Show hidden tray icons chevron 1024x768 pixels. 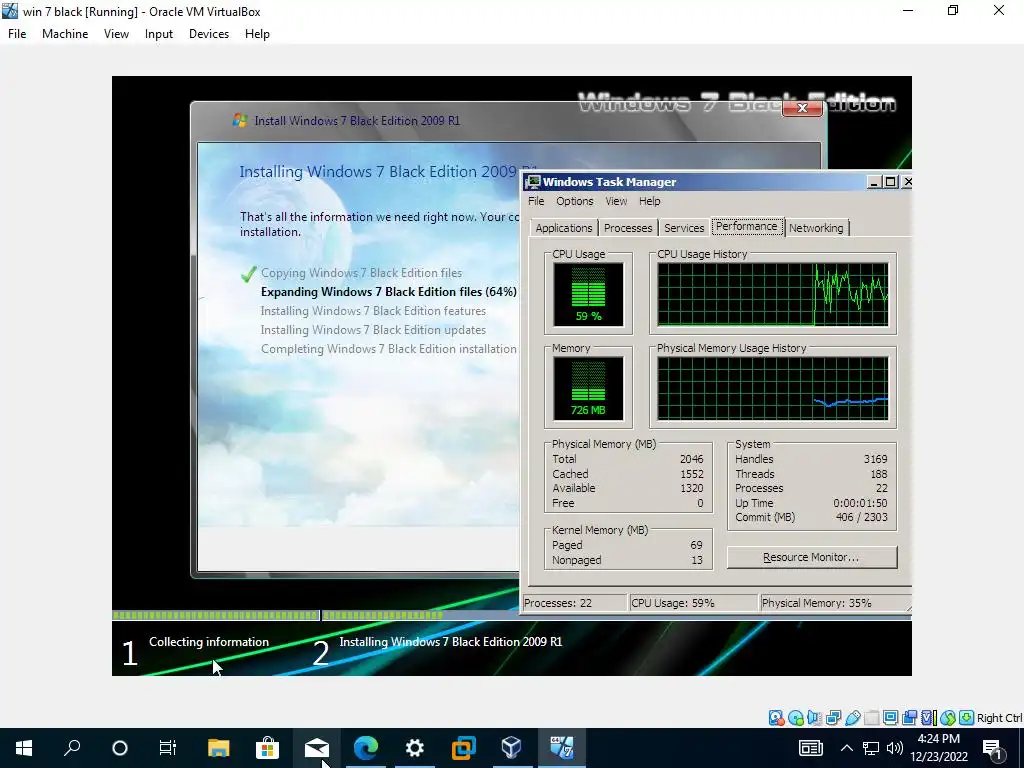846,748
